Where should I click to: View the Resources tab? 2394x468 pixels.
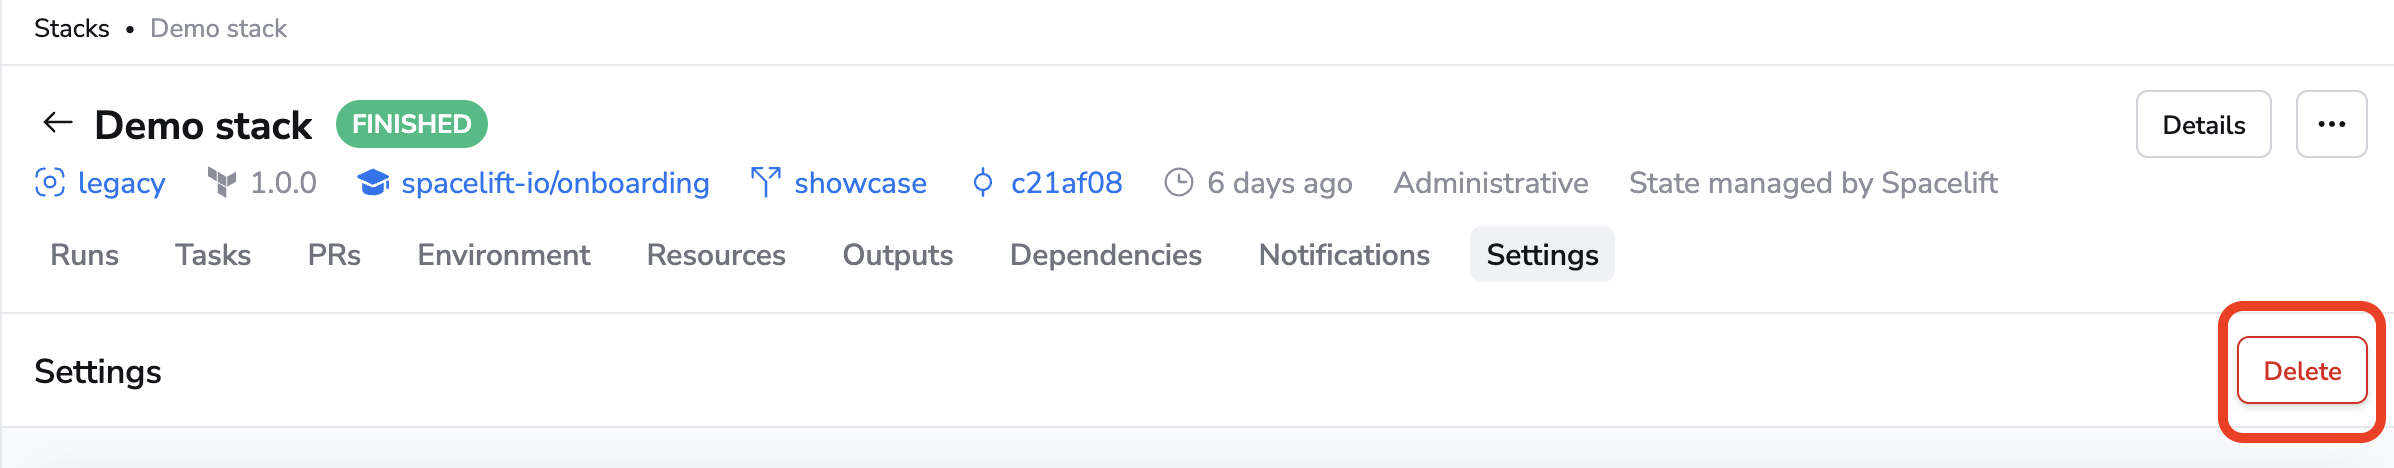click(716, 255)
